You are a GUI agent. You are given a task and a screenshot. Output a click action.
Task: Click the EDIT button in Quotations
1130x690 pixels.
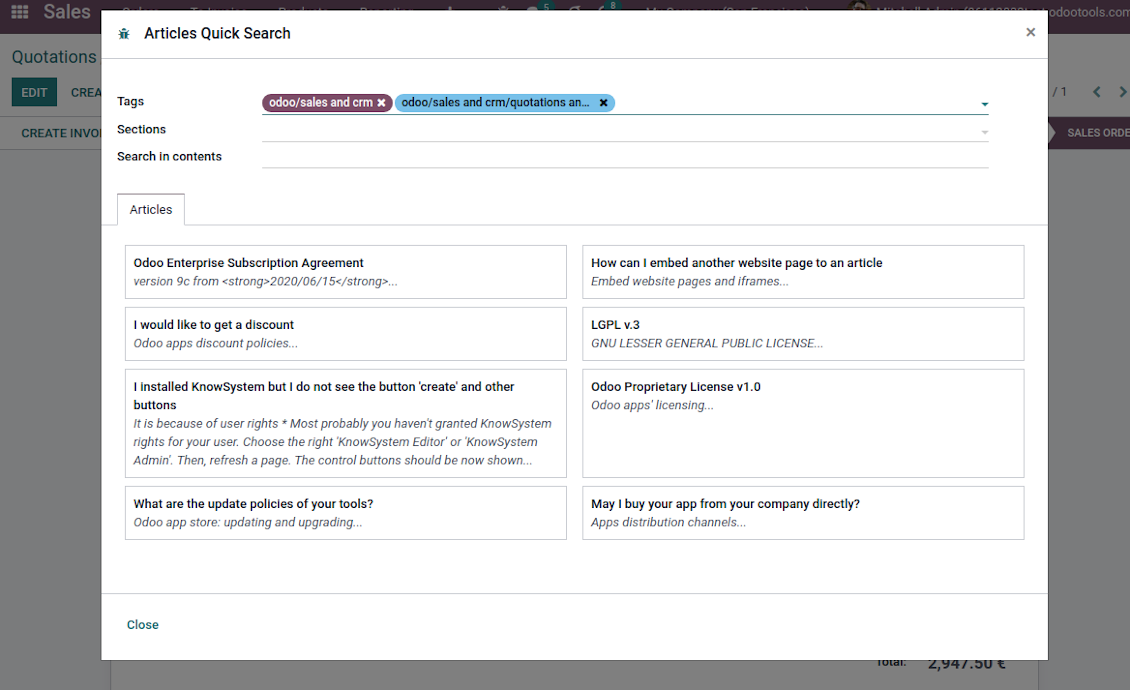(x=34, y=92)
